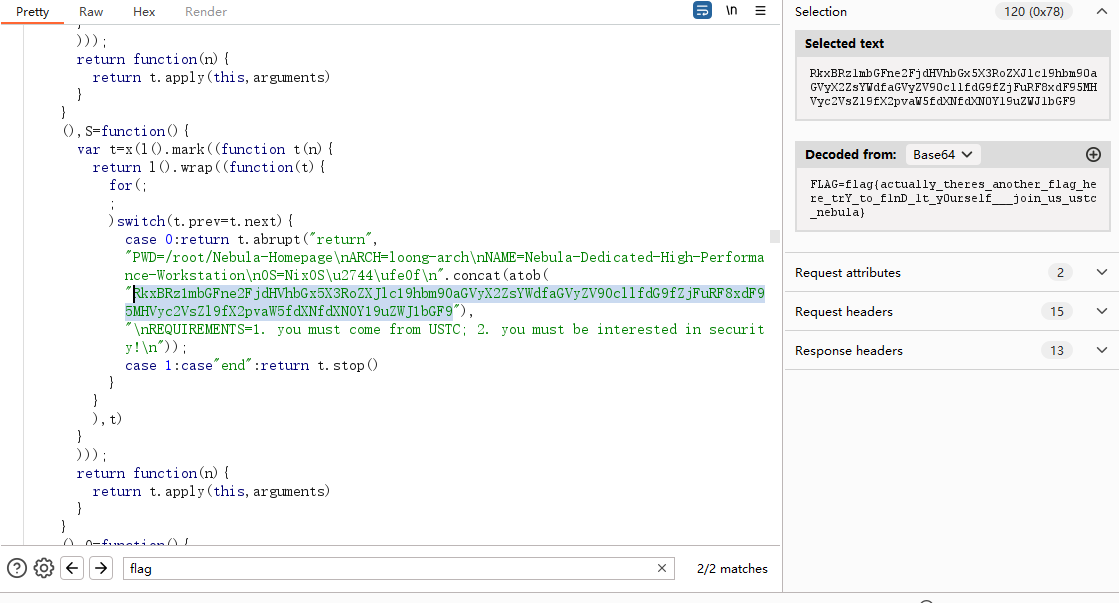
Task: Toggle show non-printable characters (\n) icon
Action: (731, 10)
